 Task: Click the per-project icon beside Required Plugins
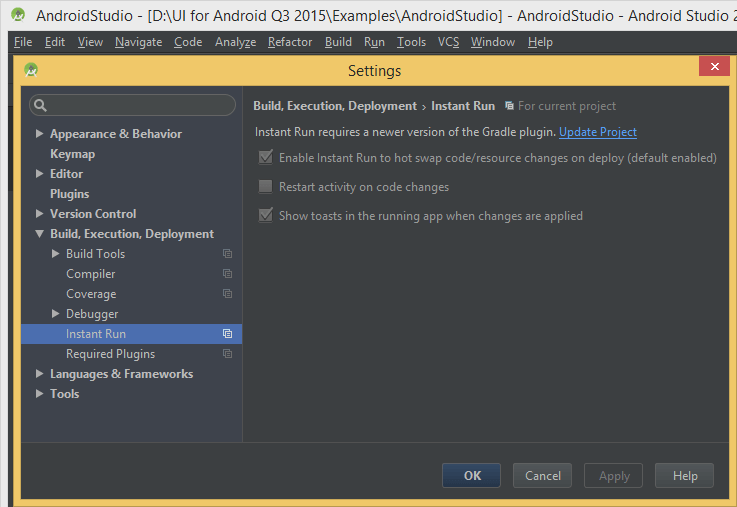point(227,353)
